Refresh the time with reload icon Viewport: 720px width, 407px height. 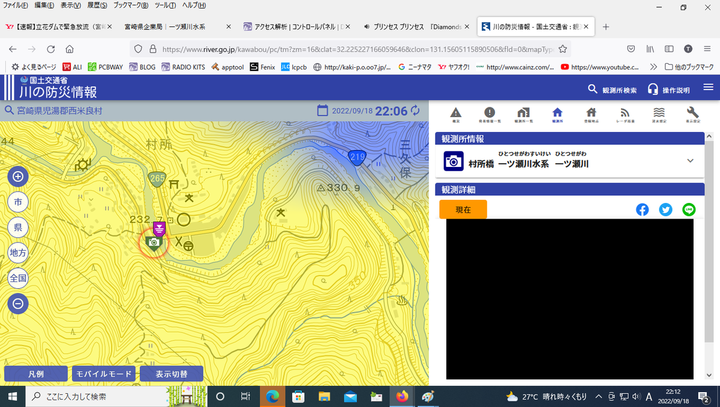(x=416, y=111)
